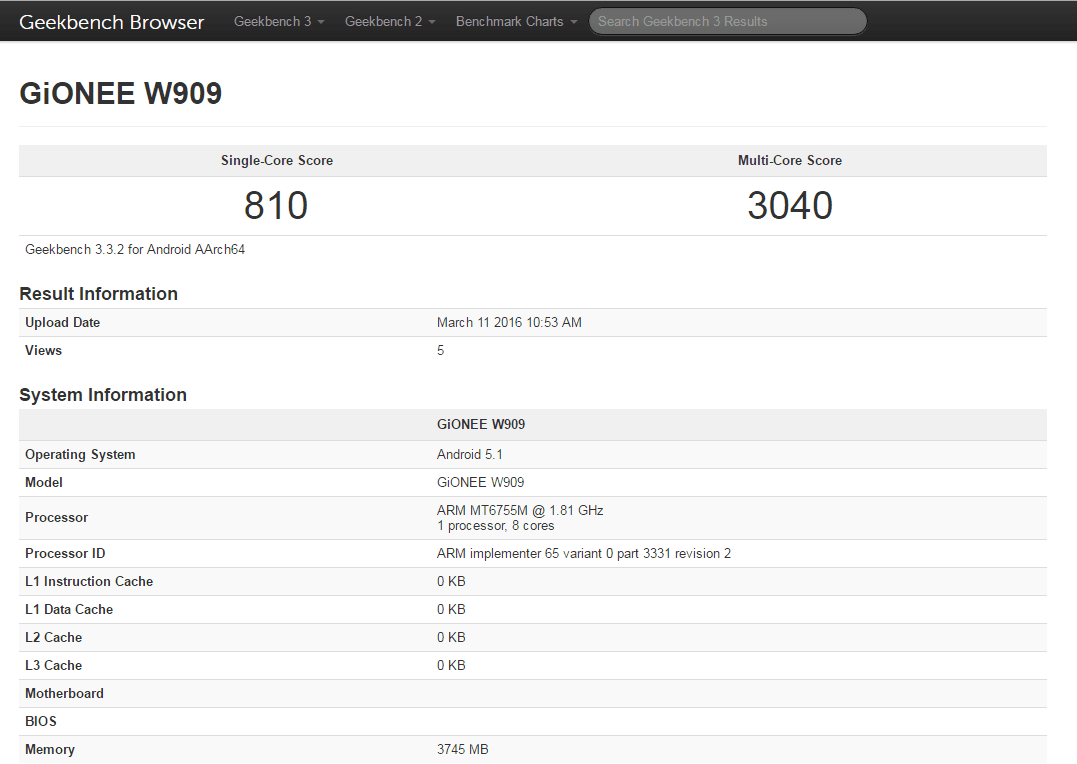Select the System Information heading
The image size is (1077, 764).
(103, 395)
